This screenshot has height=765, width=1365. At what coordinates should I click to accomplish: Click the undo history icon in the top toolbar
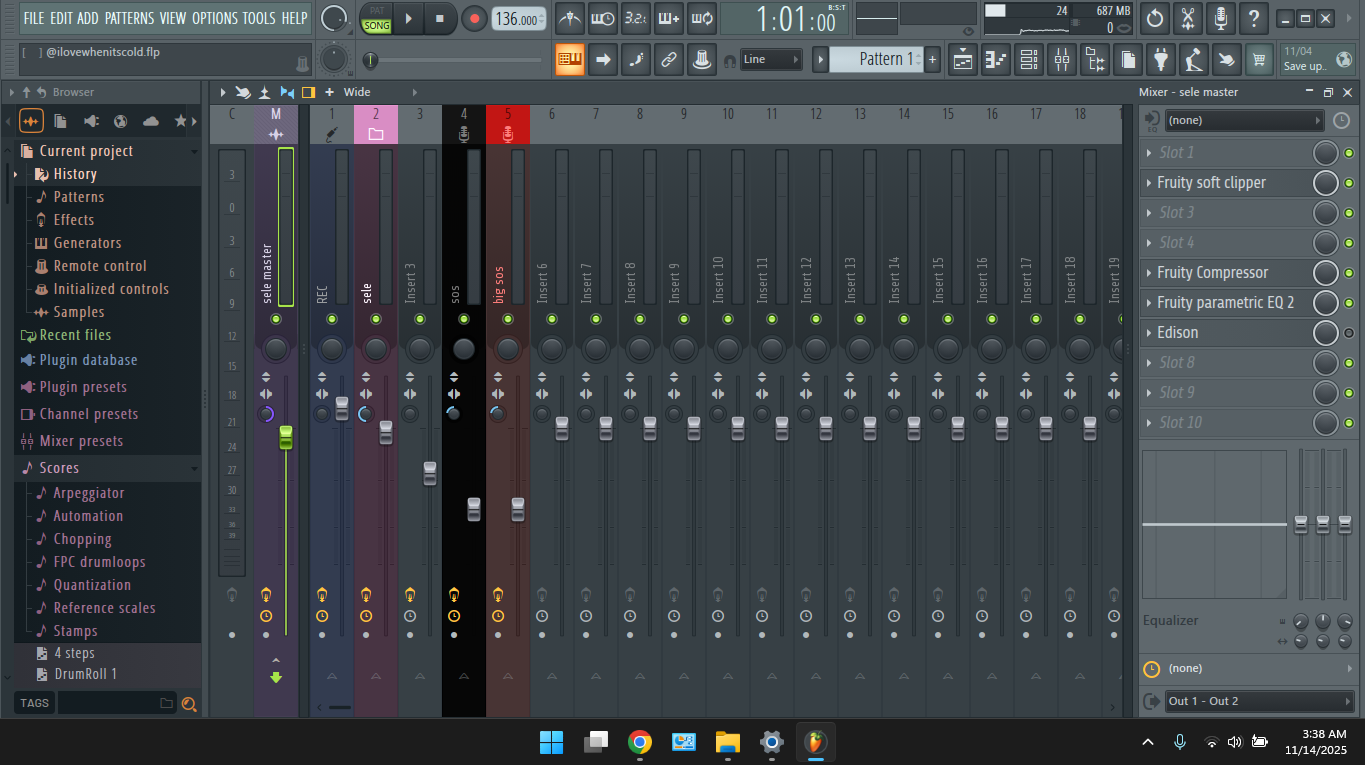1155,18
